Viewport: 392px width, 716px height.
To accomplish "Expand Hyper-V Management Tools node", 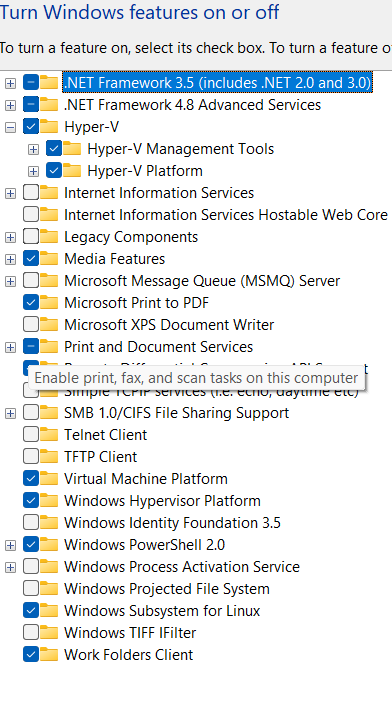I will point(33,149).
